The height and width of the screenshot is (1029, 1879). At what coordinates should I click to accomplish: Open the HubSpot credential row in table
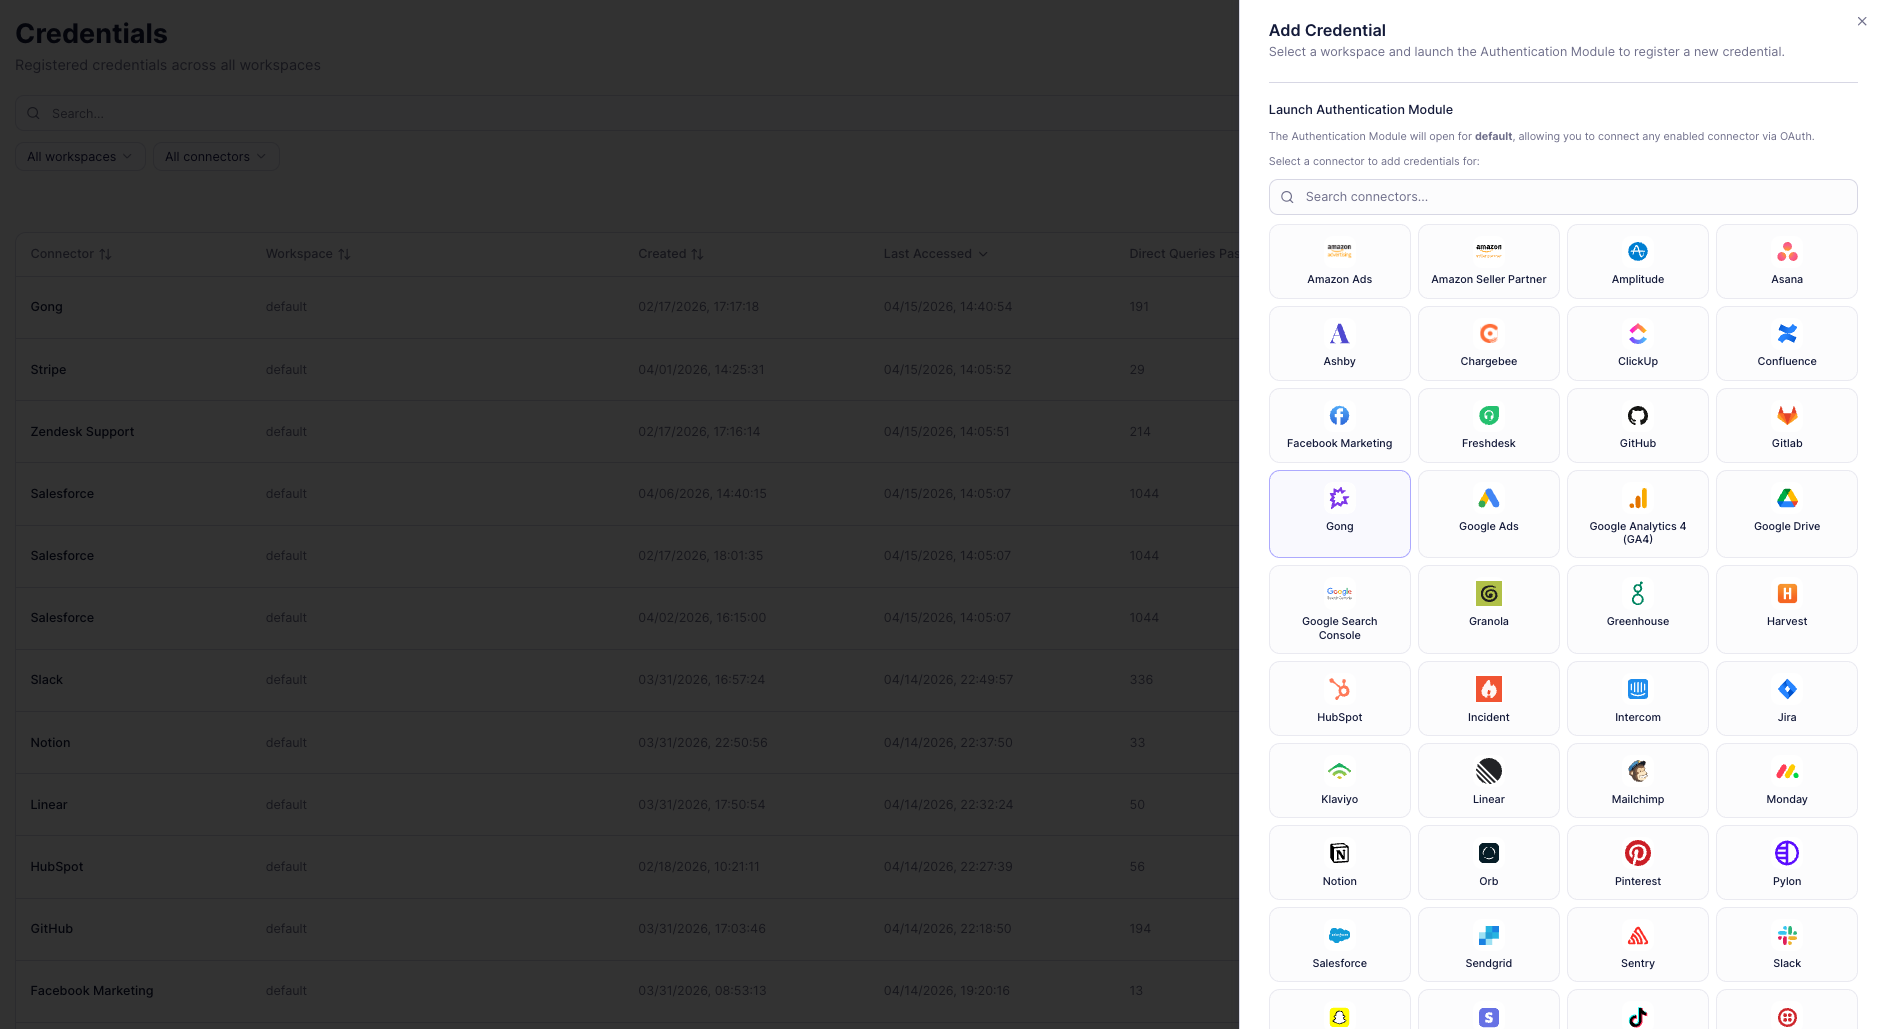coord(627,866)
